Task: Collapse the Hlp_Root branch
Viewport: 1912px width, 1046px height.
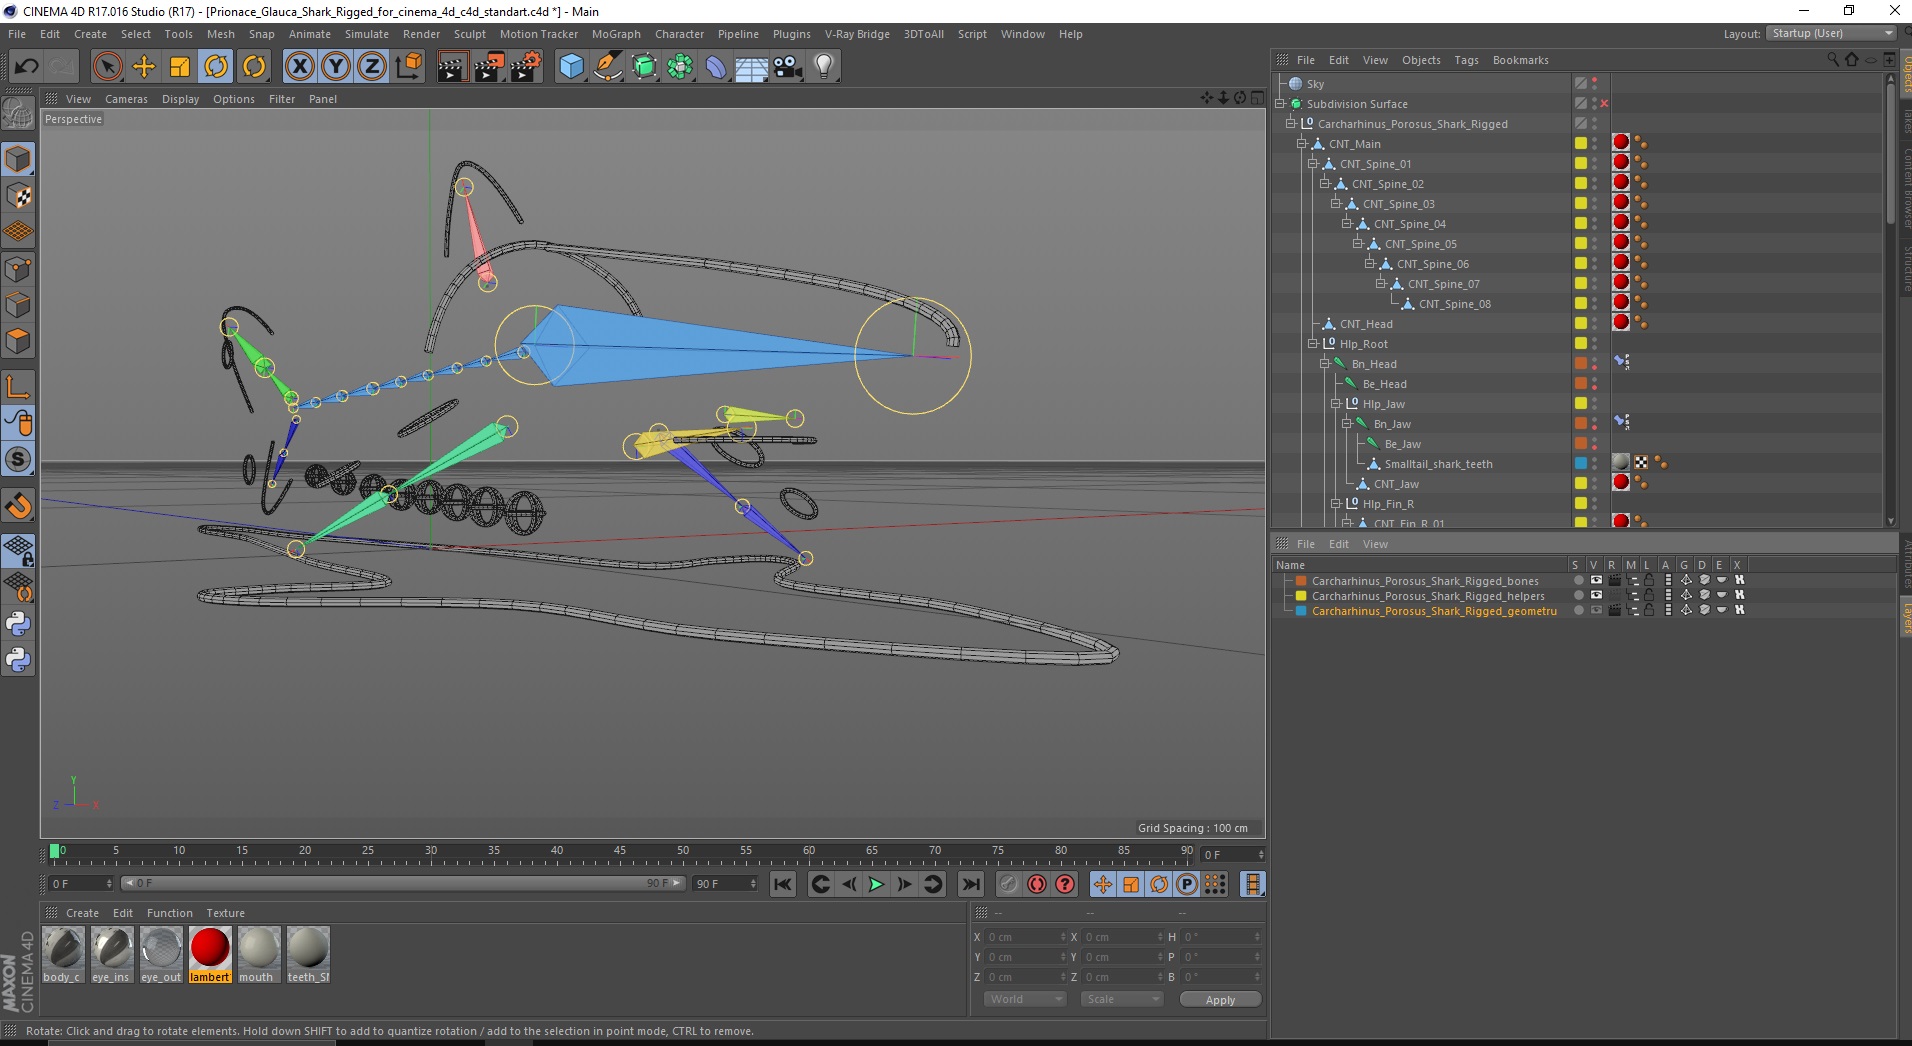Action: point(1313,344)
